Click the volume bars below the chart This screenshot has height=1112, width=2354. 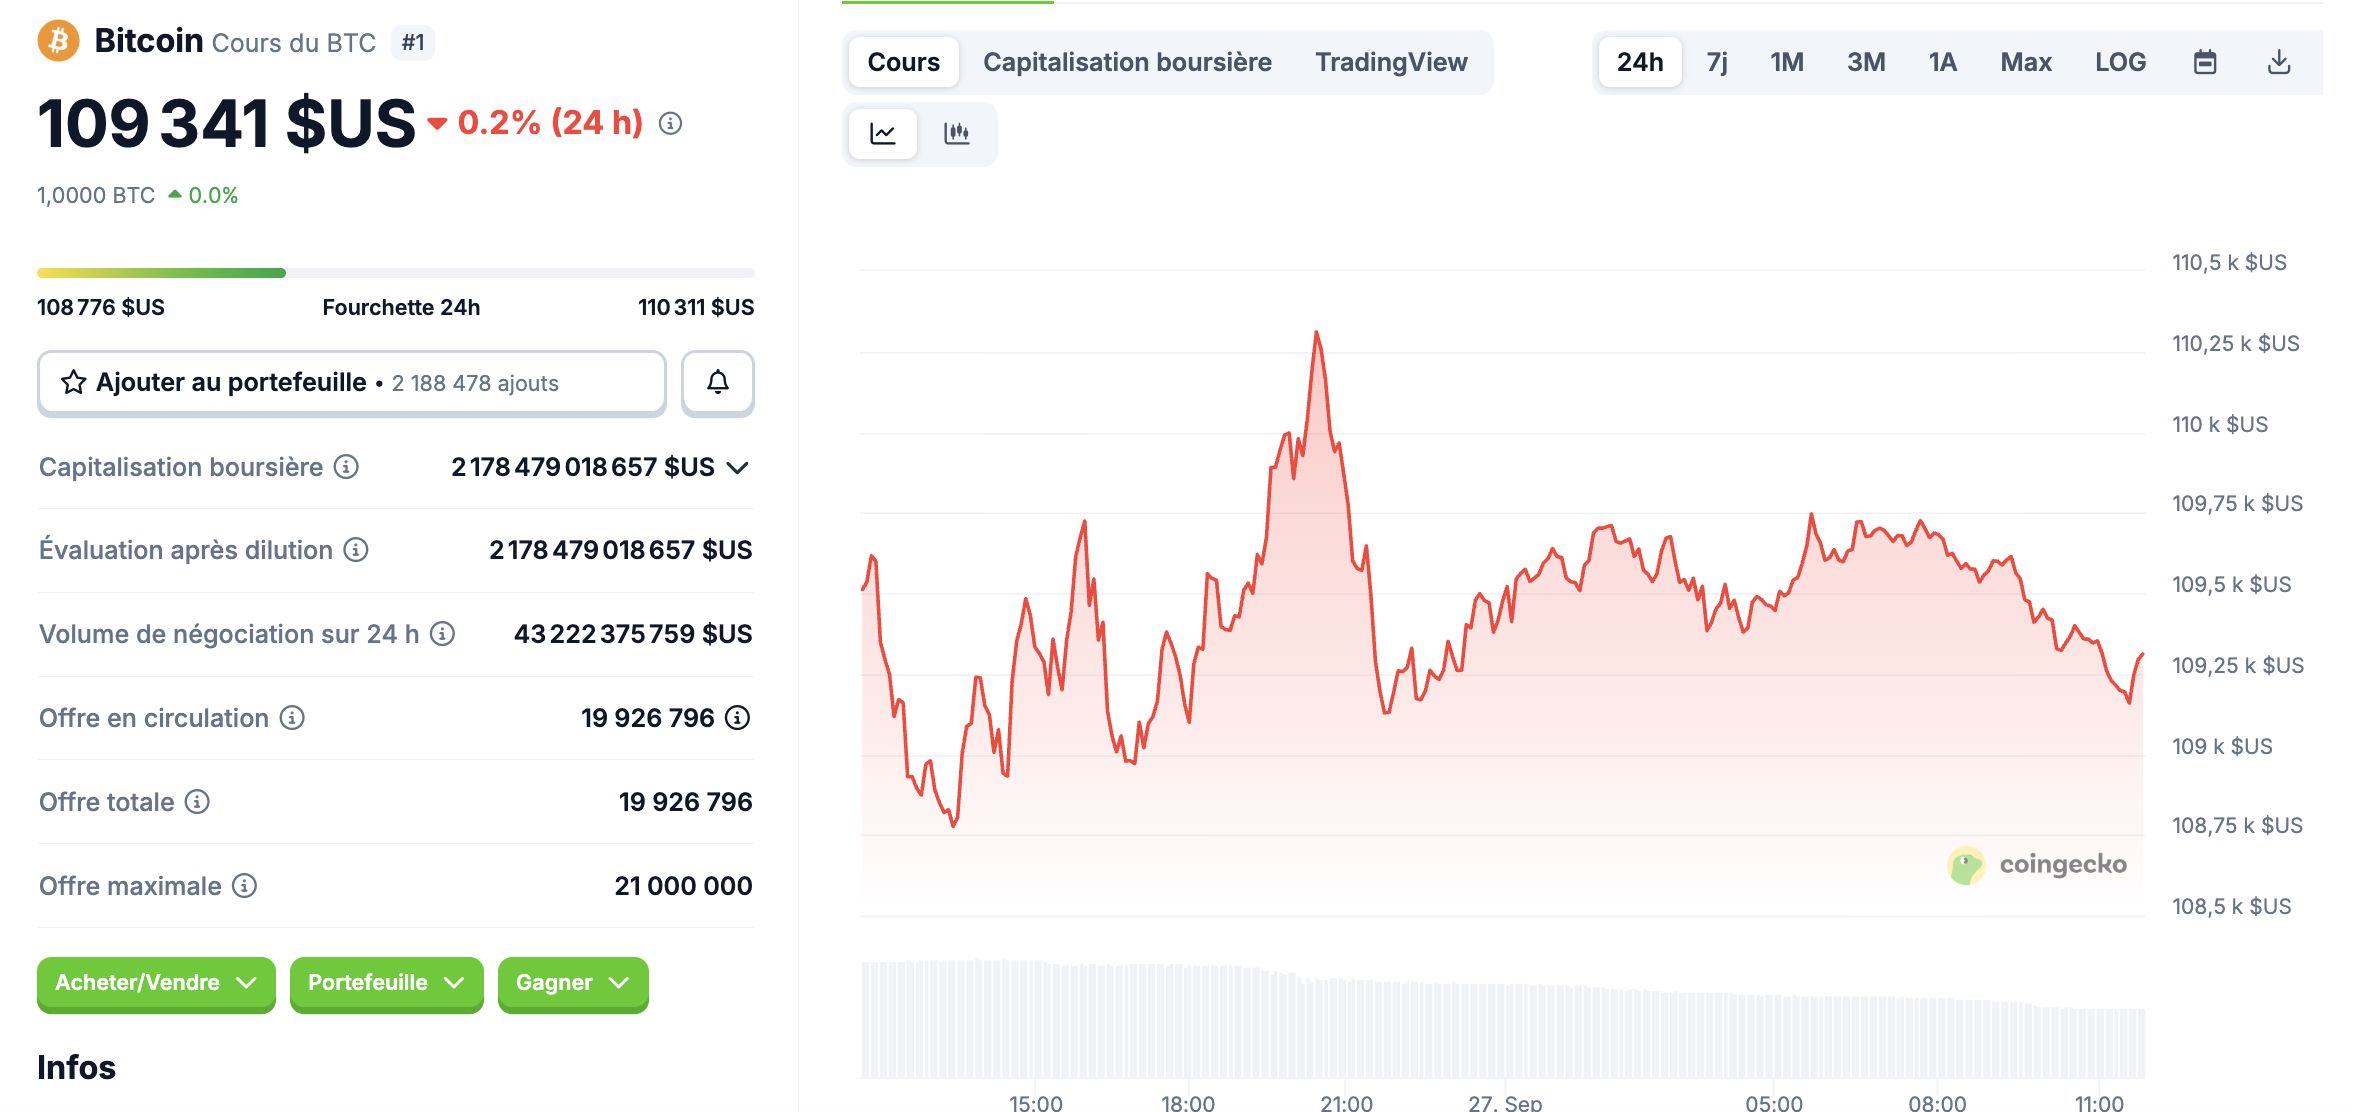point(1502,1020)
